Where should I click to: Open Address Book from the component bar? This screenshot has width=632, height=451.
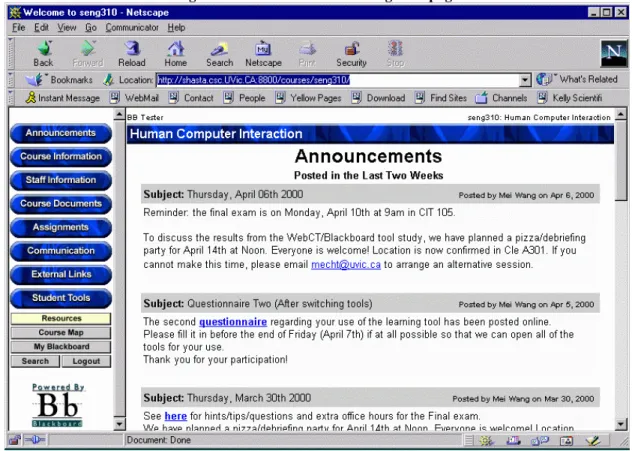566,441
